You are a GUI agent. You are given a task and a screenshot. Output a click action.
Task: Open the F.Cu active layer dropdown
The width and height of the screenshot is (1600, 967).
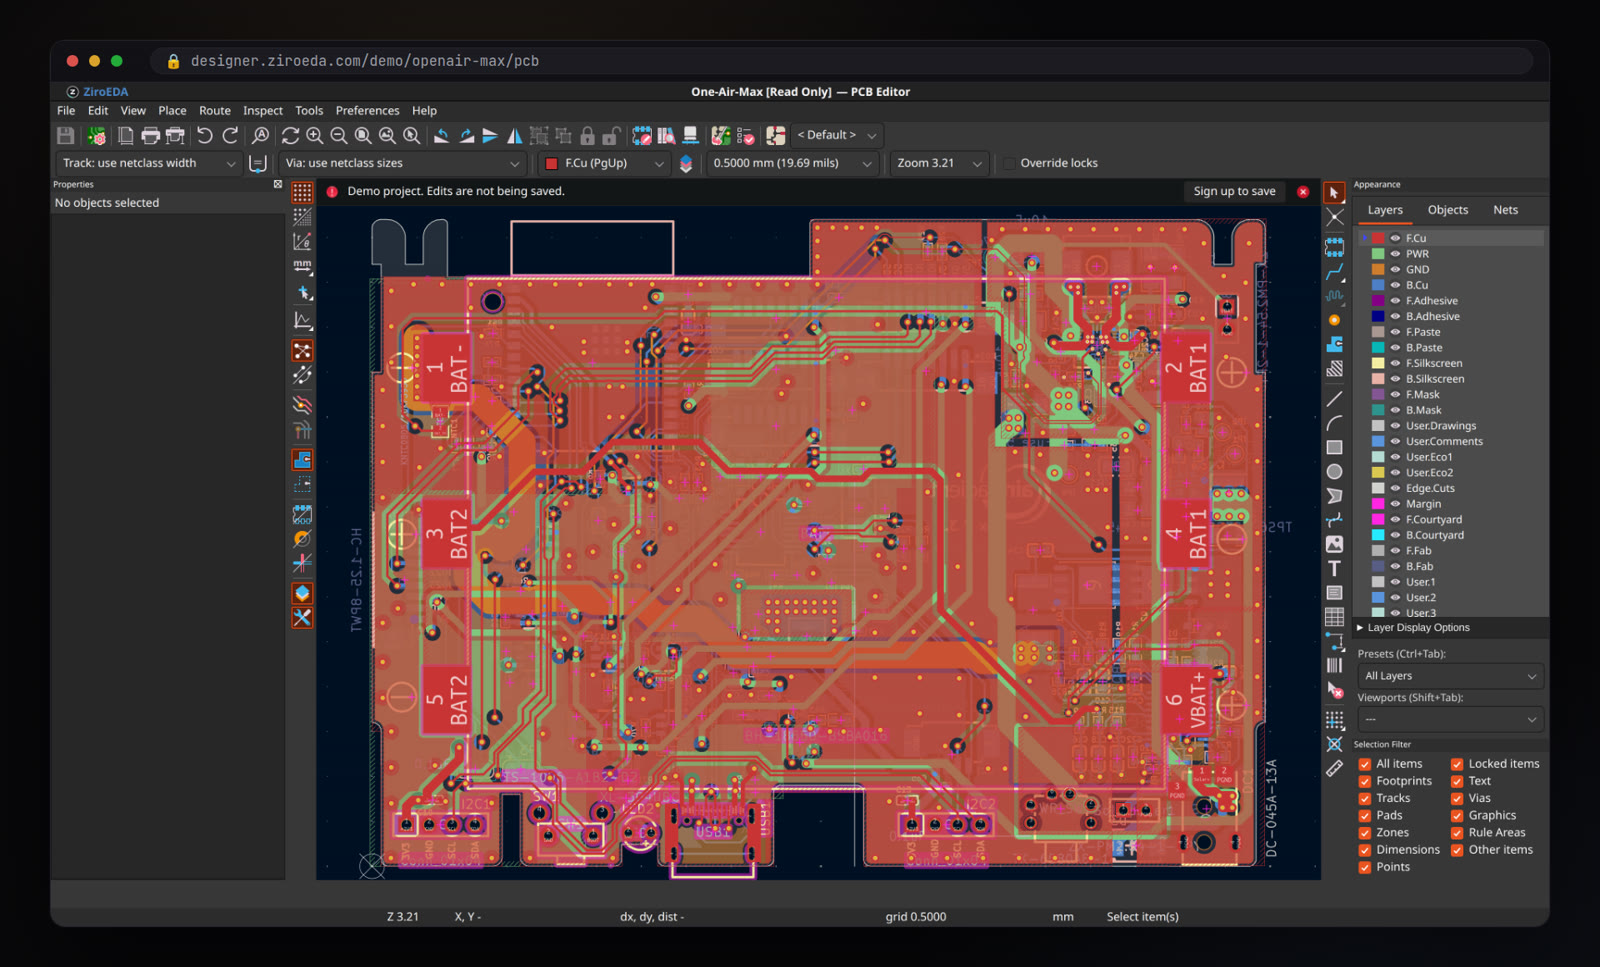coord(604,163)
